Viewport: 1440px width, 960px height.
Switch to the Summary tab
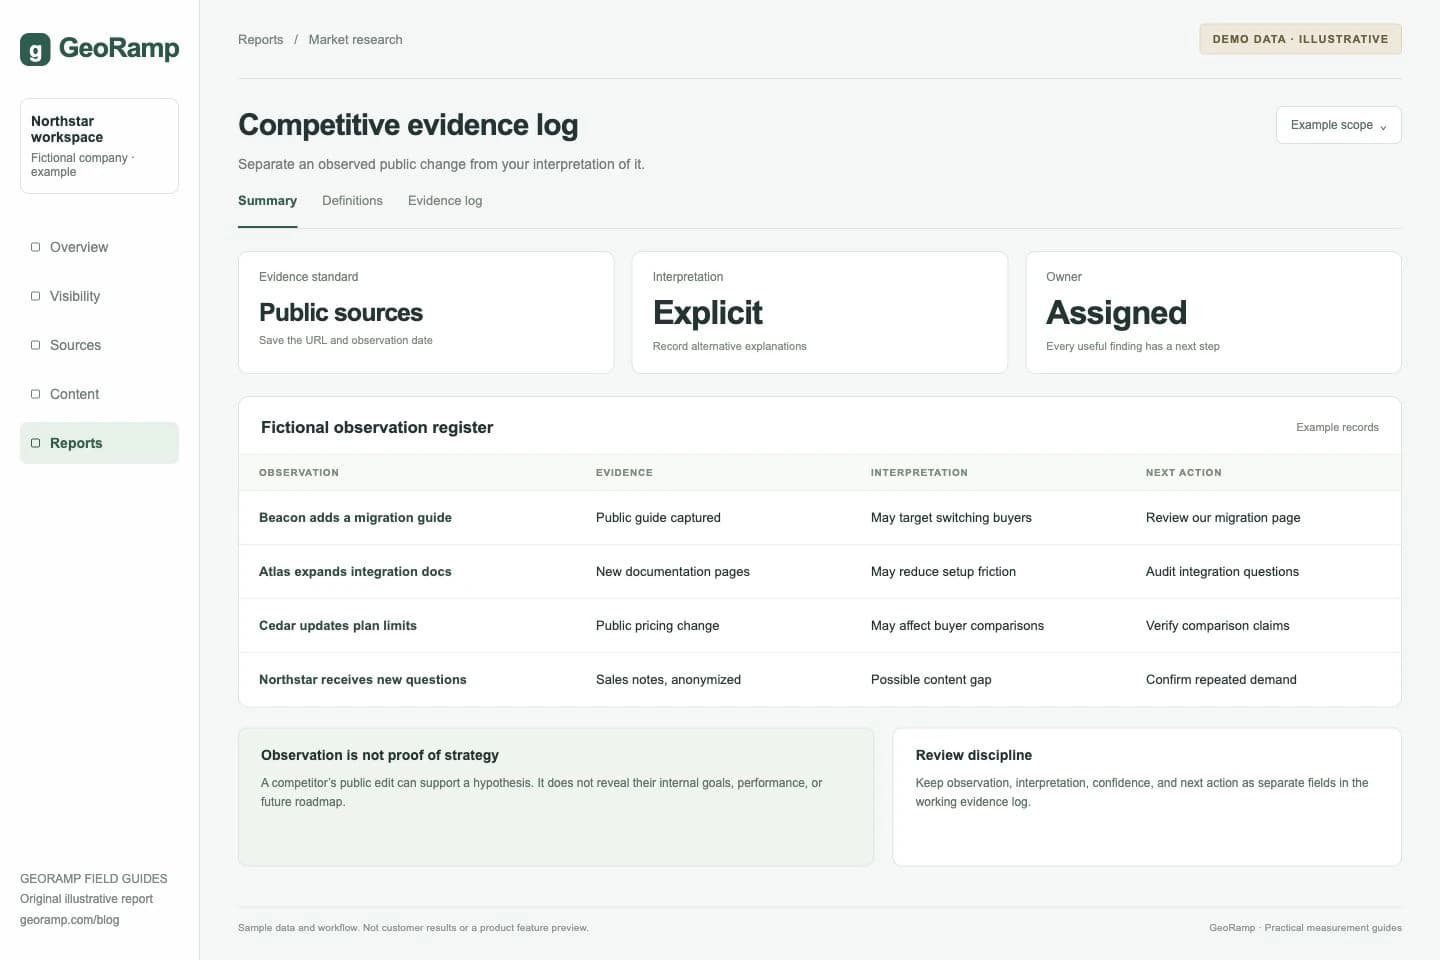[267, 201]
